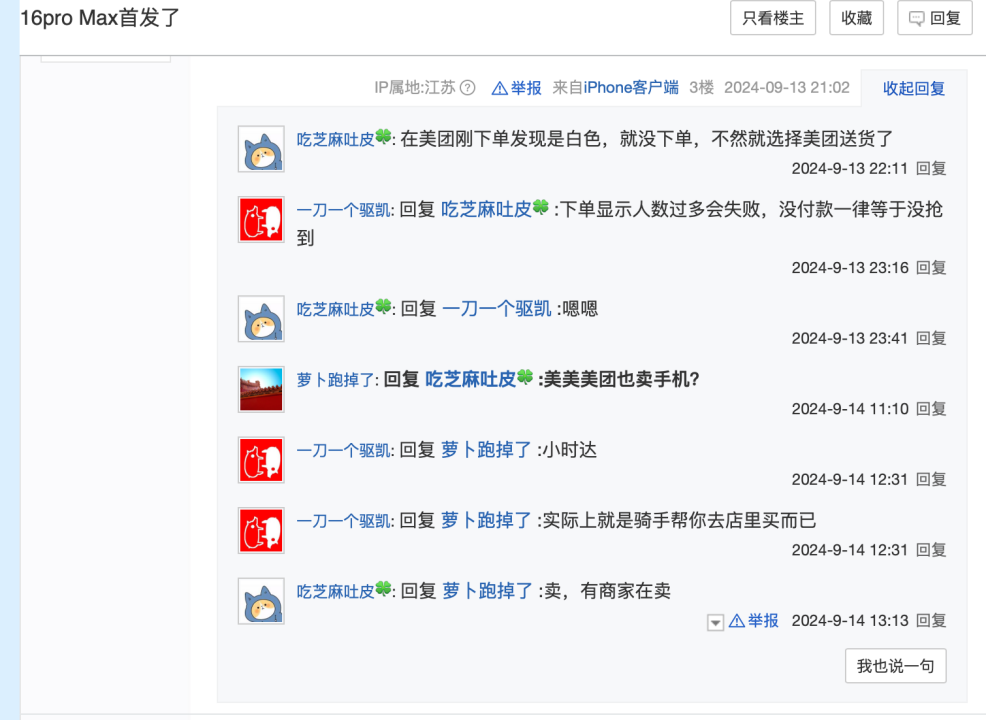986x720 pixels.
Task: Click author name 一刀一个驱凯 on 23:16 comment
Action: tap(344, 210)
